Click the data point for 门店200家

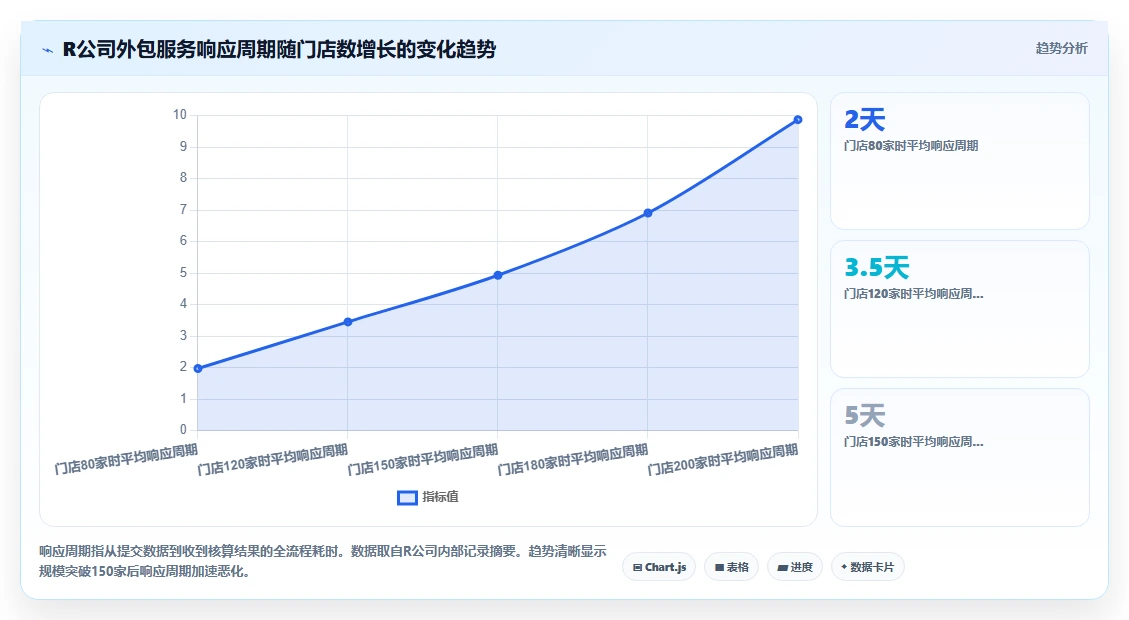point(798,120)
